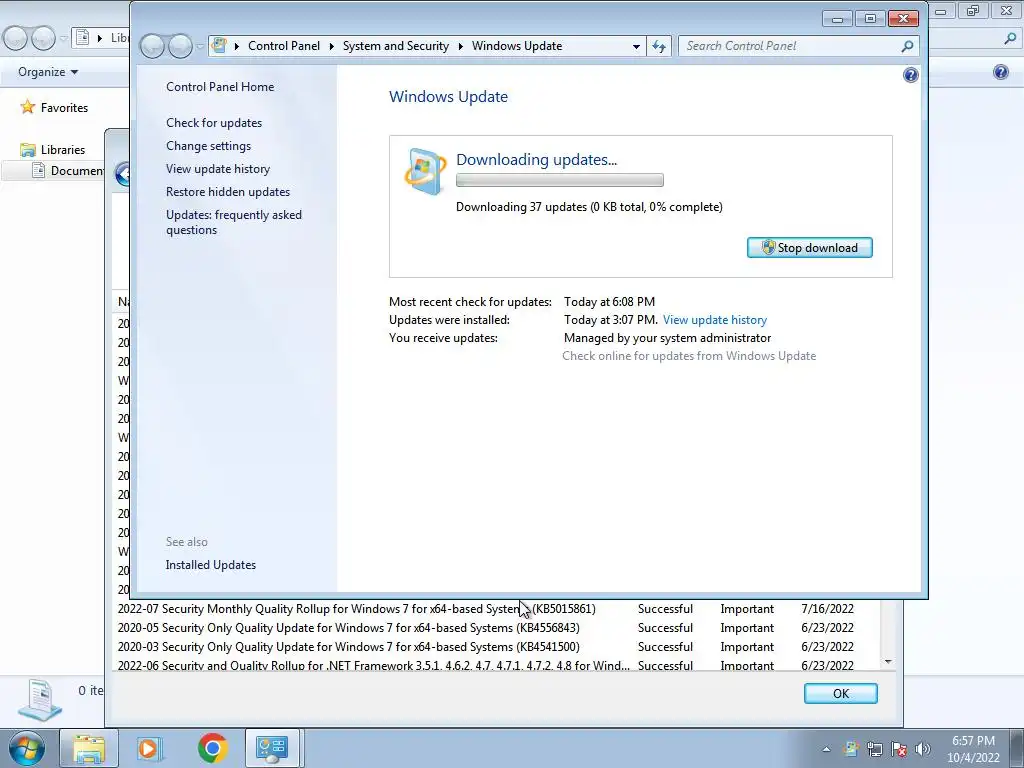
Task: Open View update history in the sidebar
Action: [x=217, y=168]
